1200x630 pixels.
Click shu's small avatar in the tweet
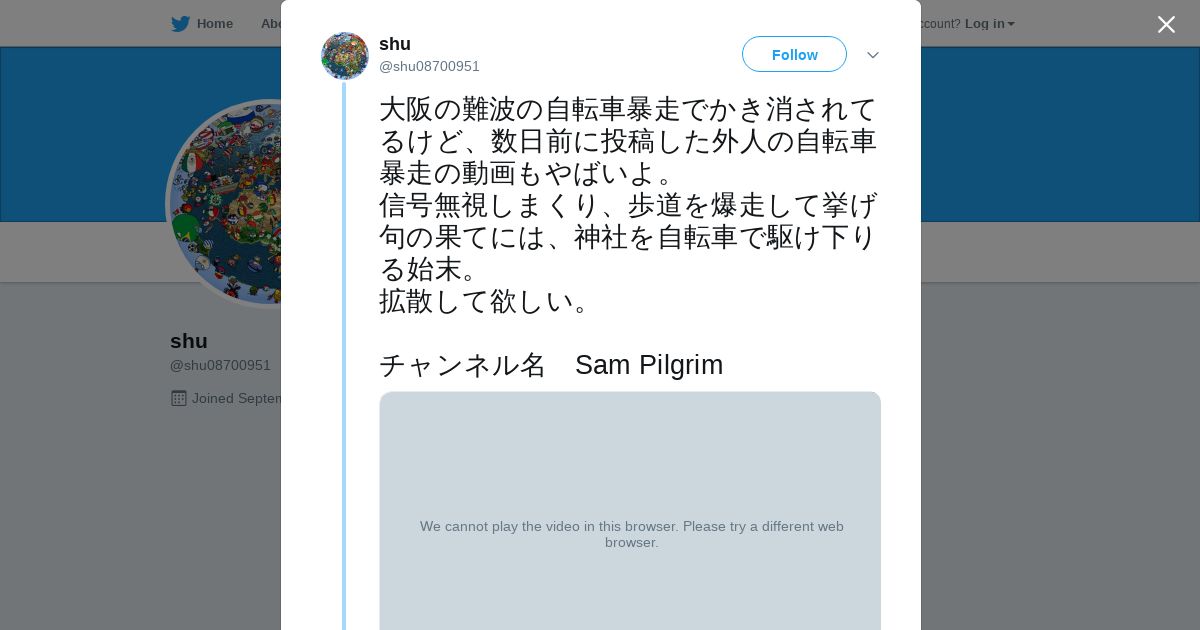tap(345, 56)
